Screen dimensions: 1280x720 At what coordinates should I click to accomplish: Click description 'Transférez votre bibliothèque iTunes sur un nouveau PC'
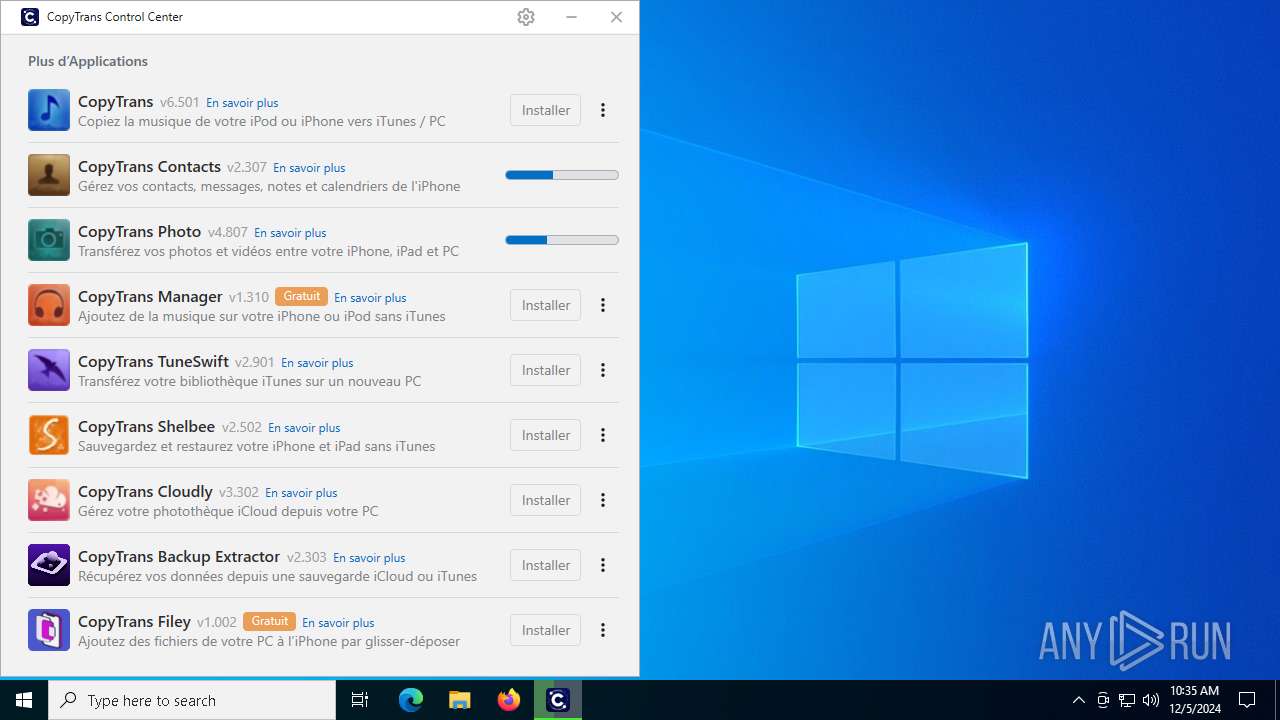point(250,381)
